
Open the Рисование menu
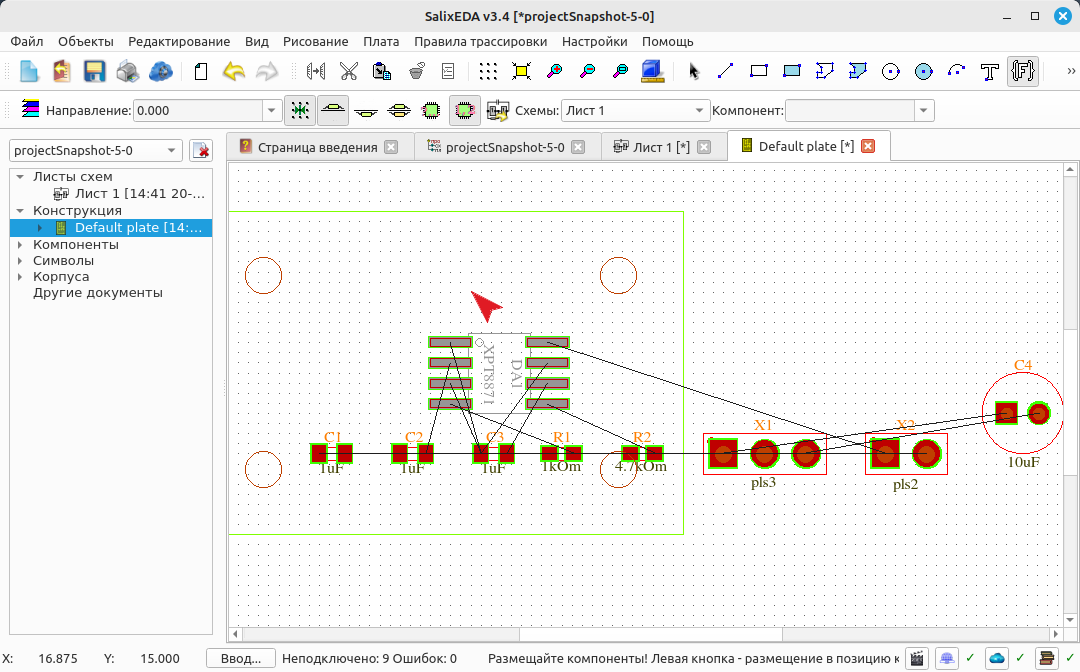315,41
